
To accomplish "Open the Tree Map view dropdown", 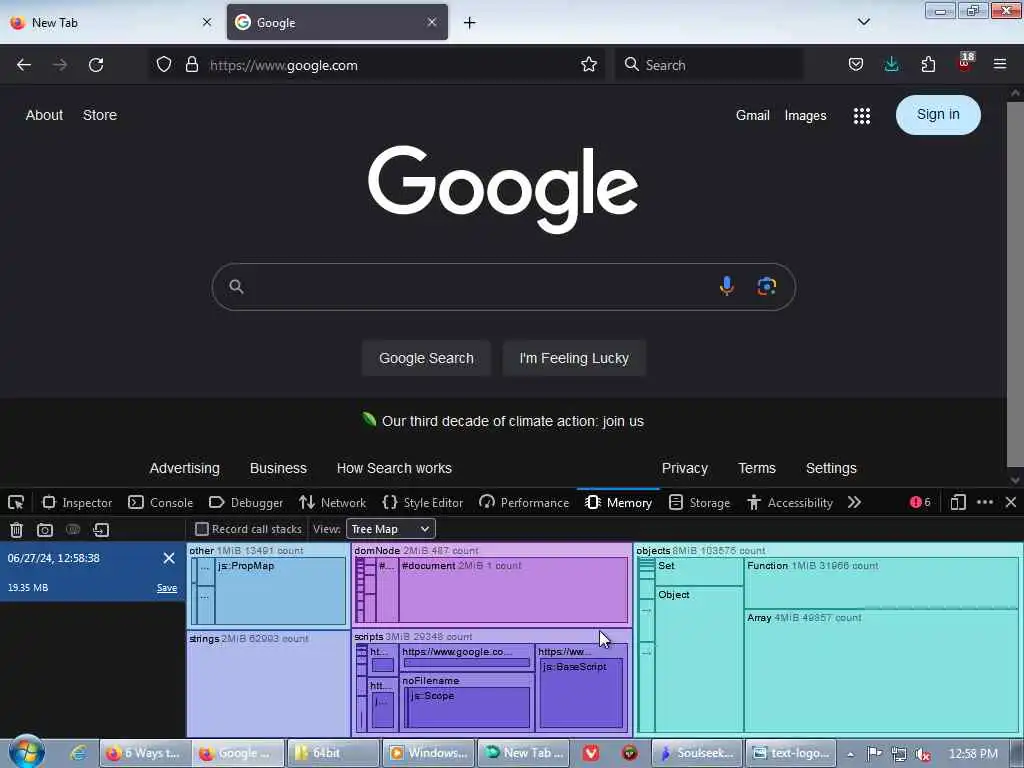I will [391, 529].
